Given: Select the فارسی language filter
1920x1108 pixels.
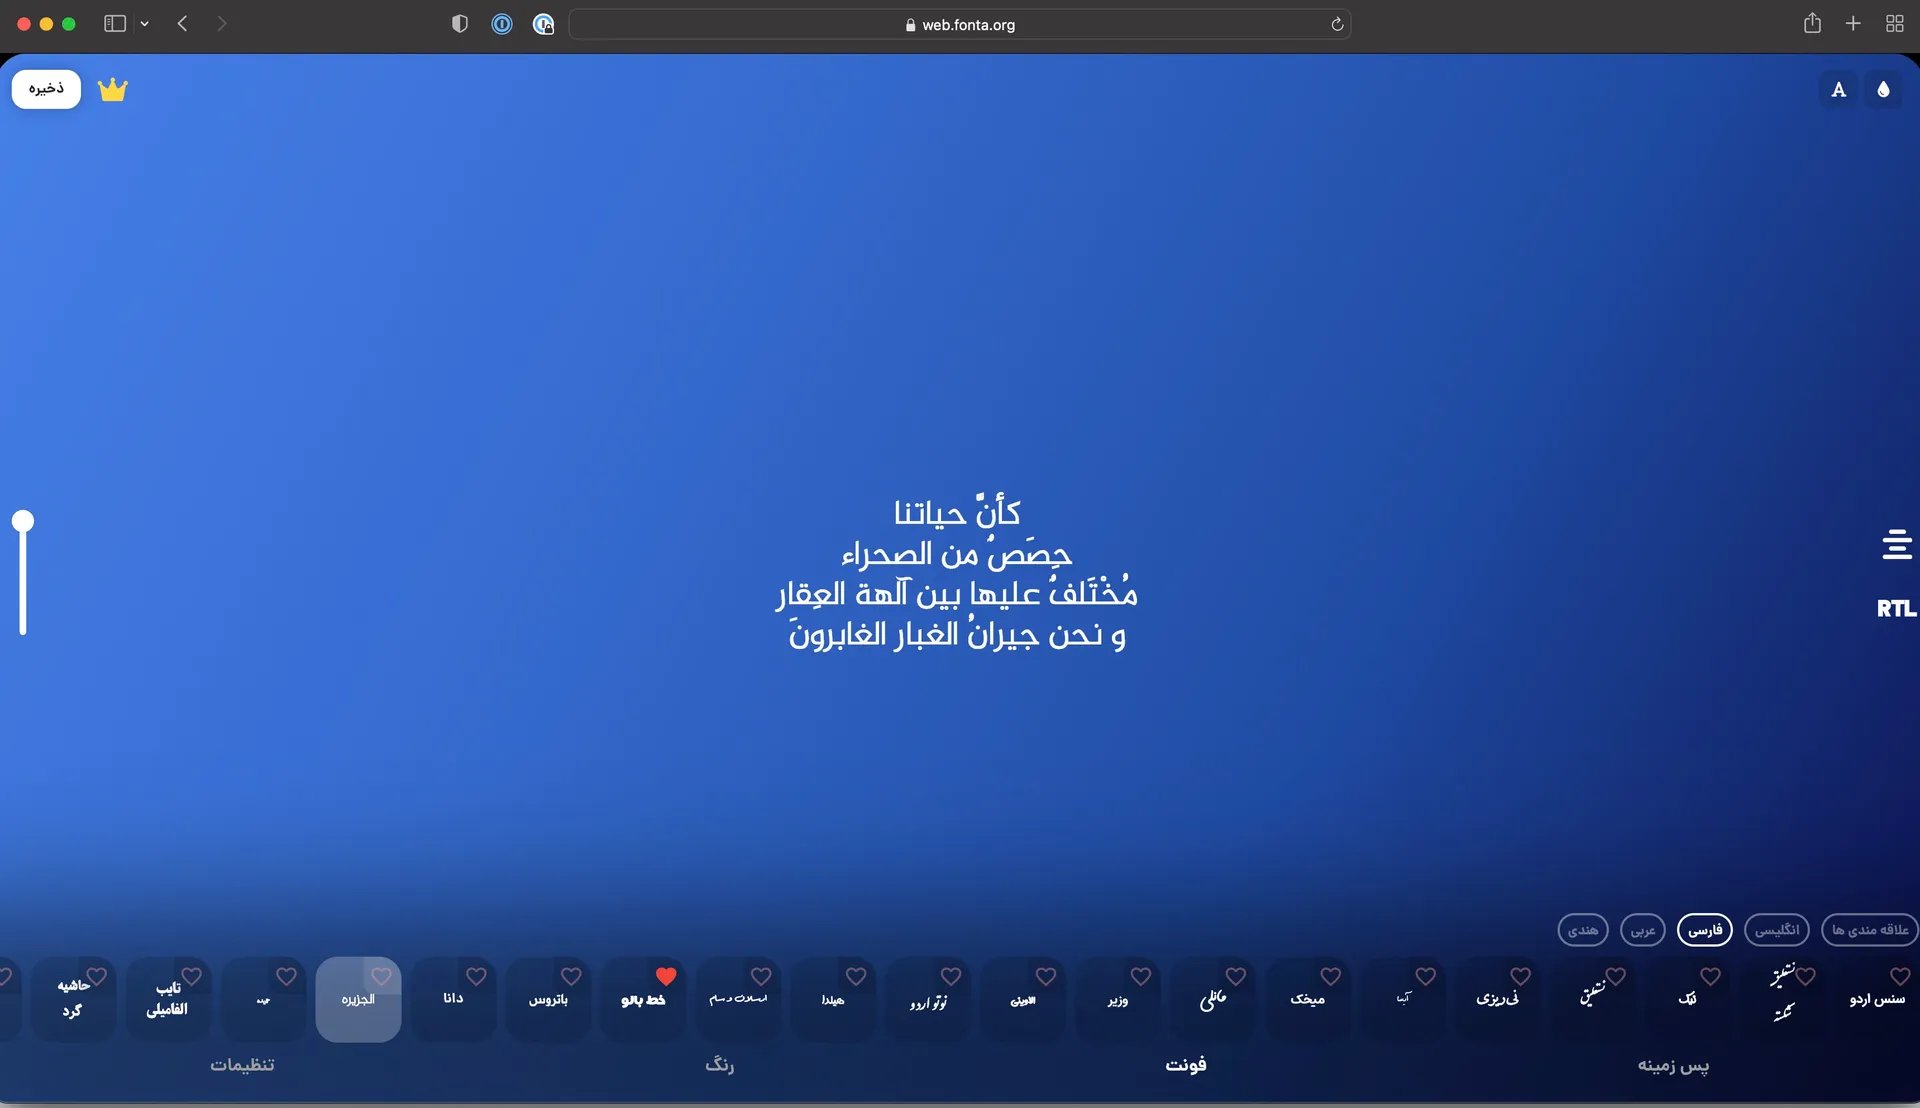Looking at the screenshot, I should click(x=1705, y=930).
